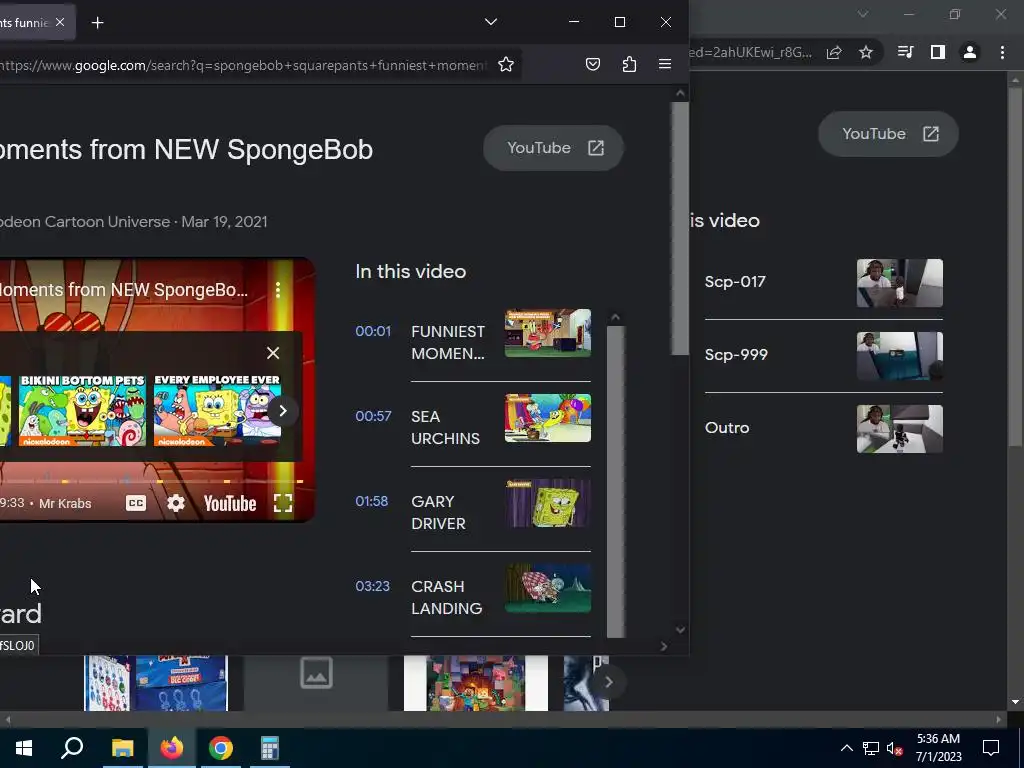Open Windows Start menu
Screen dimensions: 1024x768
click(24, 748)
